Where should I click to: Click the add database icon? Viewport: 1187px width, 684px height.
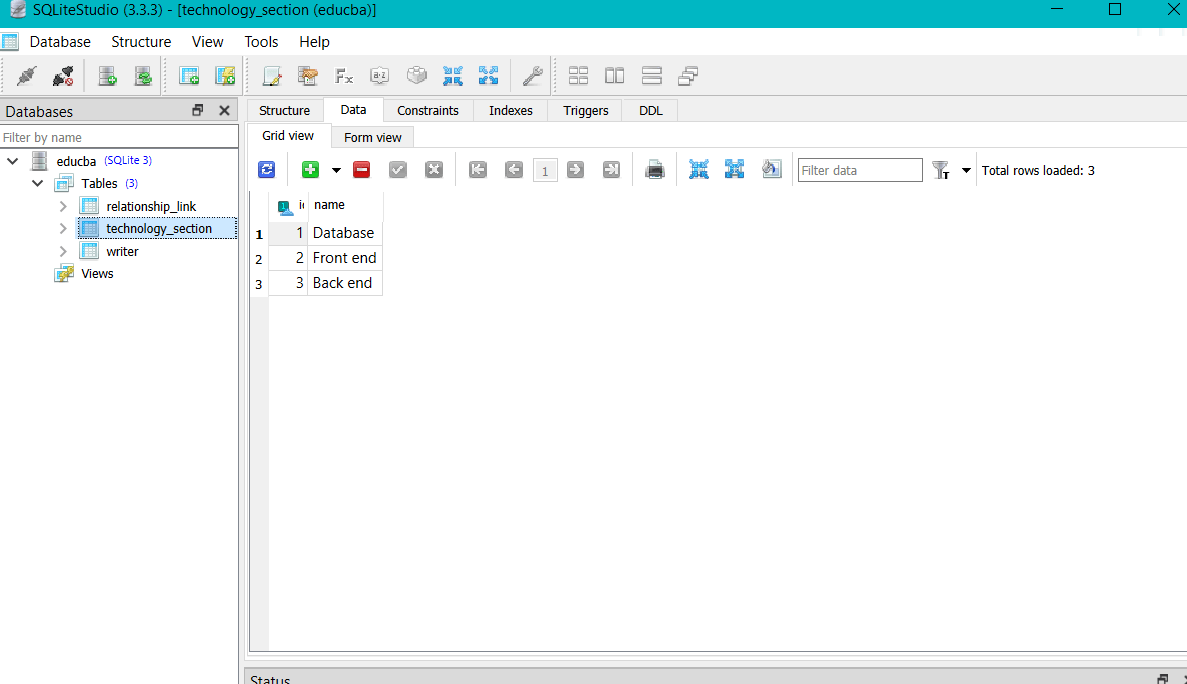pos(107,76)
